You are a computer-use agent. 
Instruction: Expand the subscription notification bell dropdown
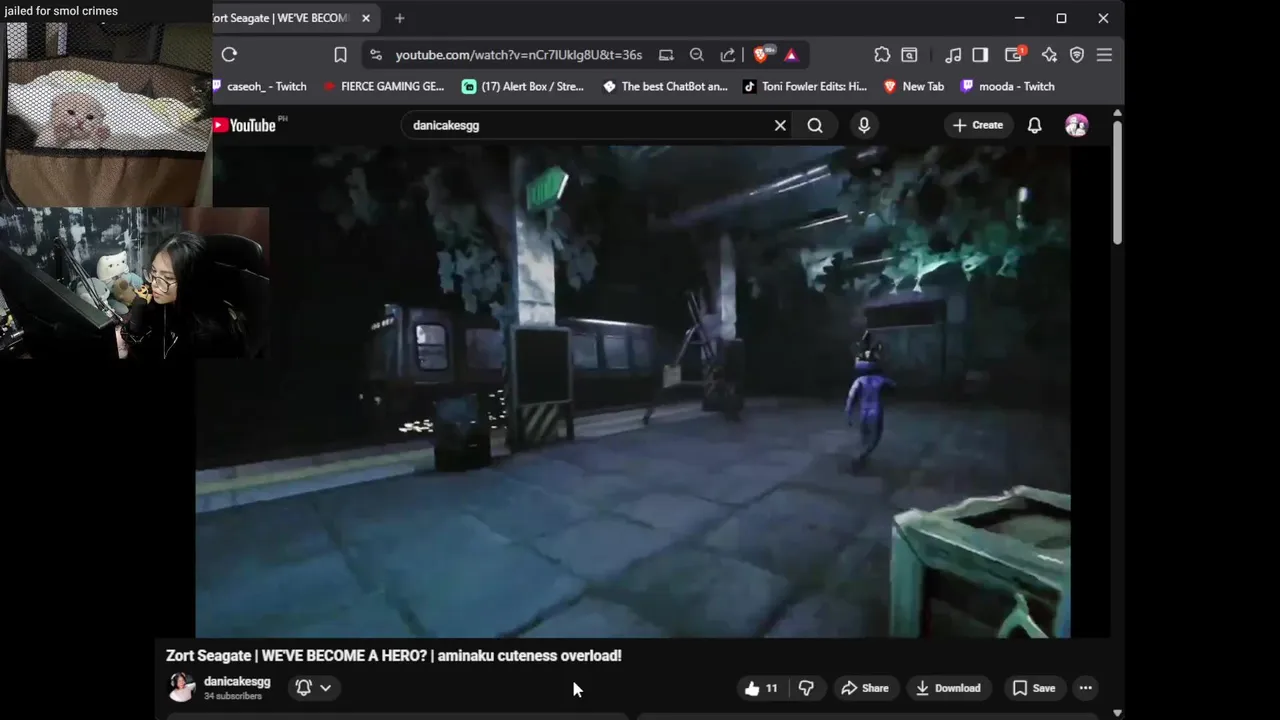pos(313,688)
